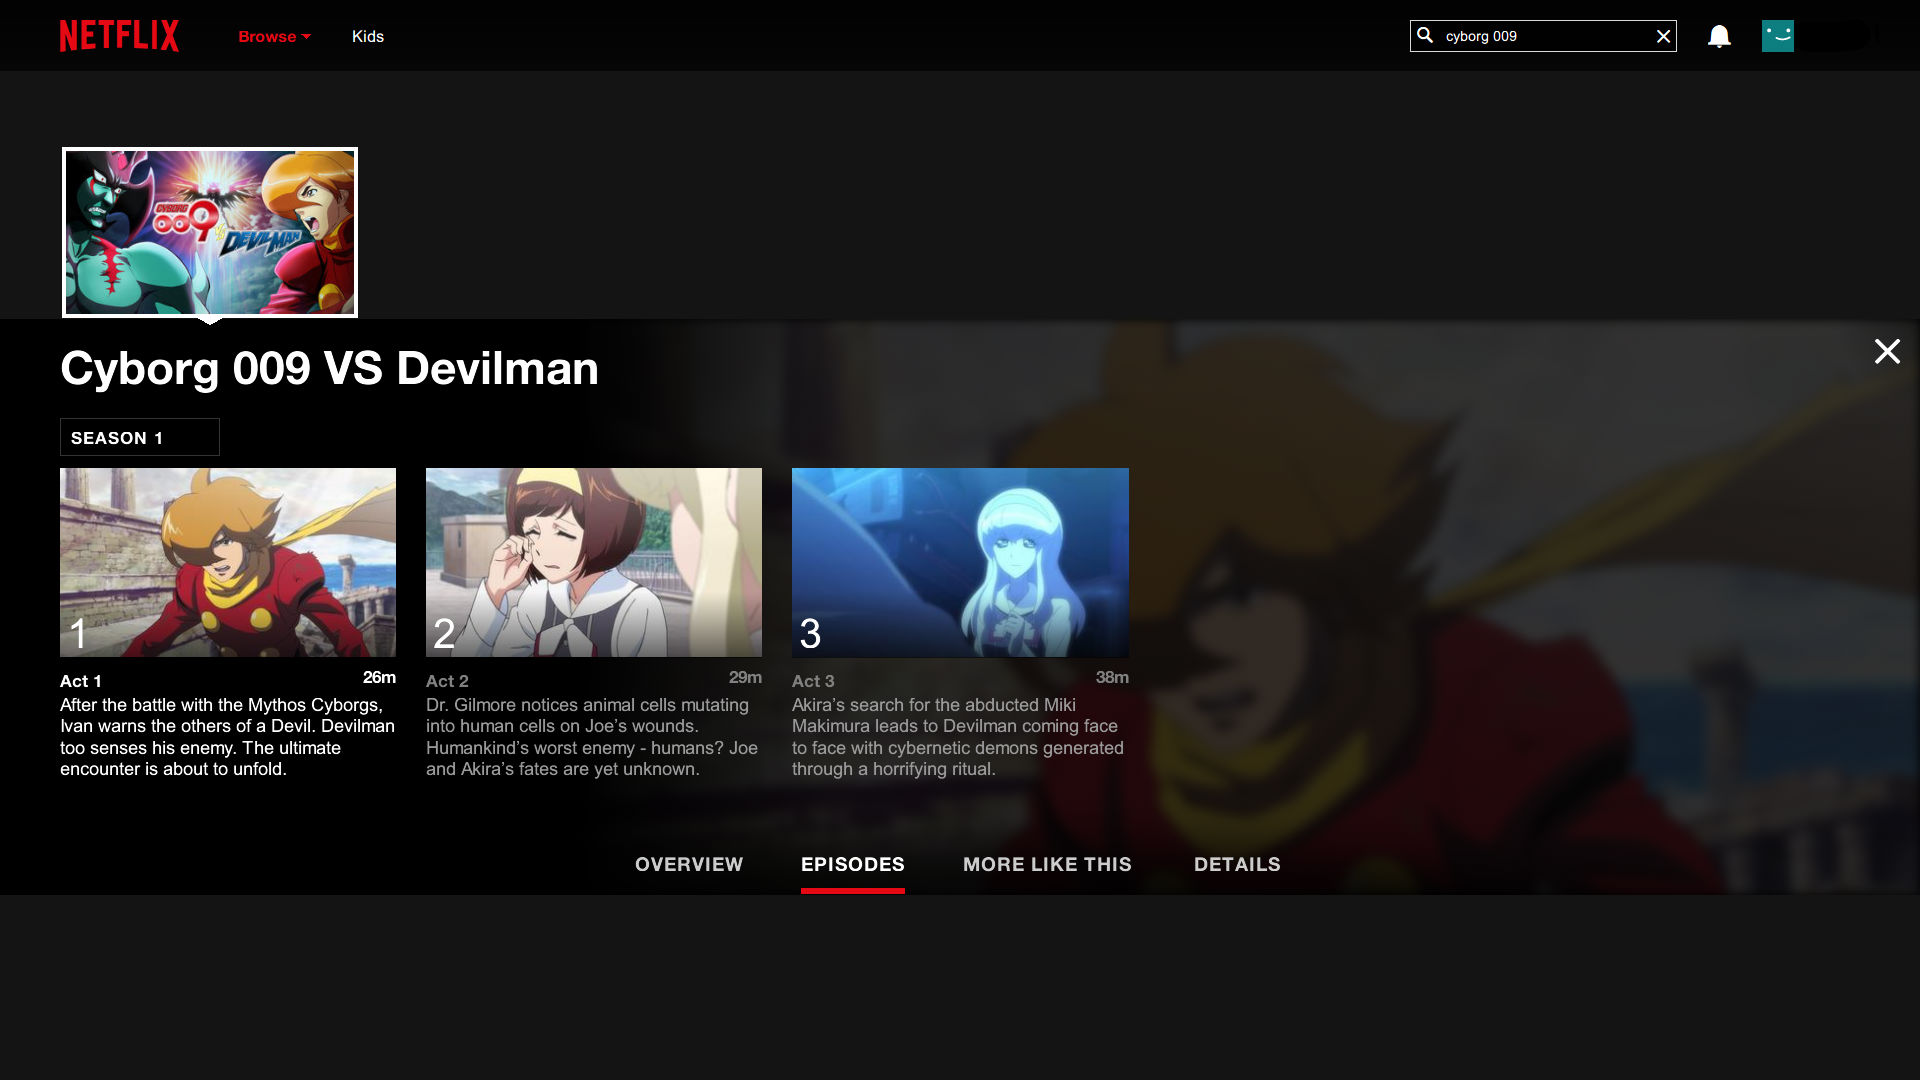Viewport: 1920px width, 1080px height.
Task: Open the Details tab
Action: pyautogui.click(x=1236, y=864)
